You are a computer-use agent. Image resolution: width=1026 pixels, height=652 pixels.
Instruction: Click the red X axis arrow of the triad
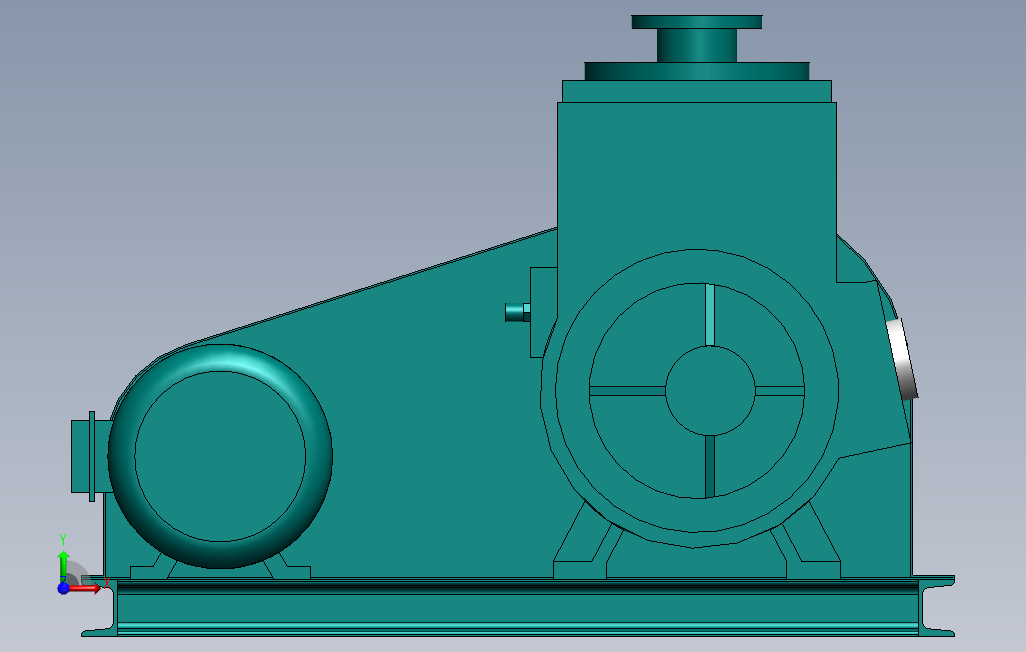[x=86, y=589]
